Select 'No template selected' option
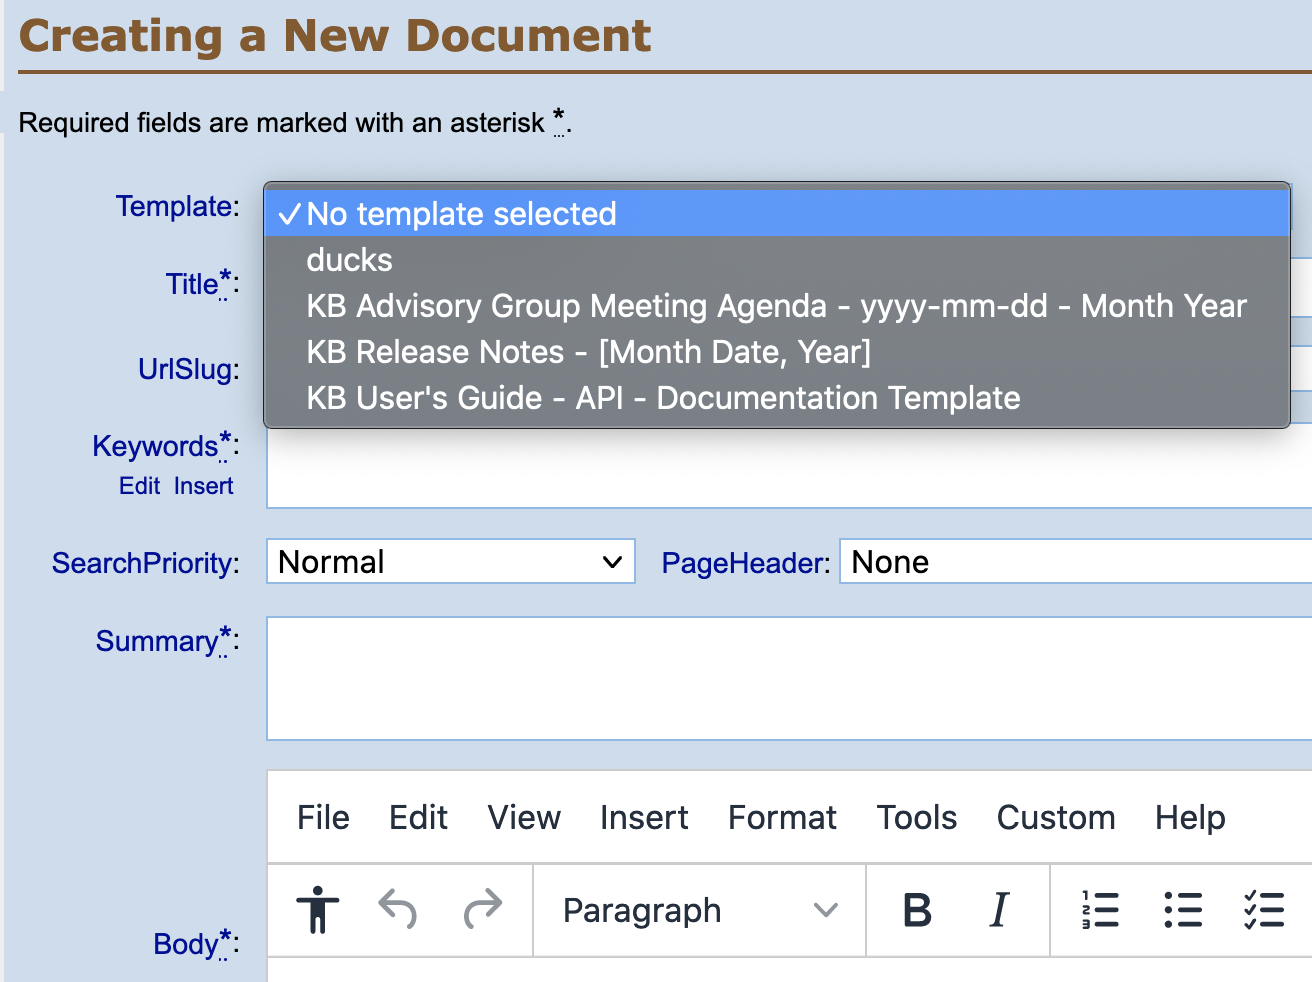This screenshot has height=982, width=1312. [461, 214]
